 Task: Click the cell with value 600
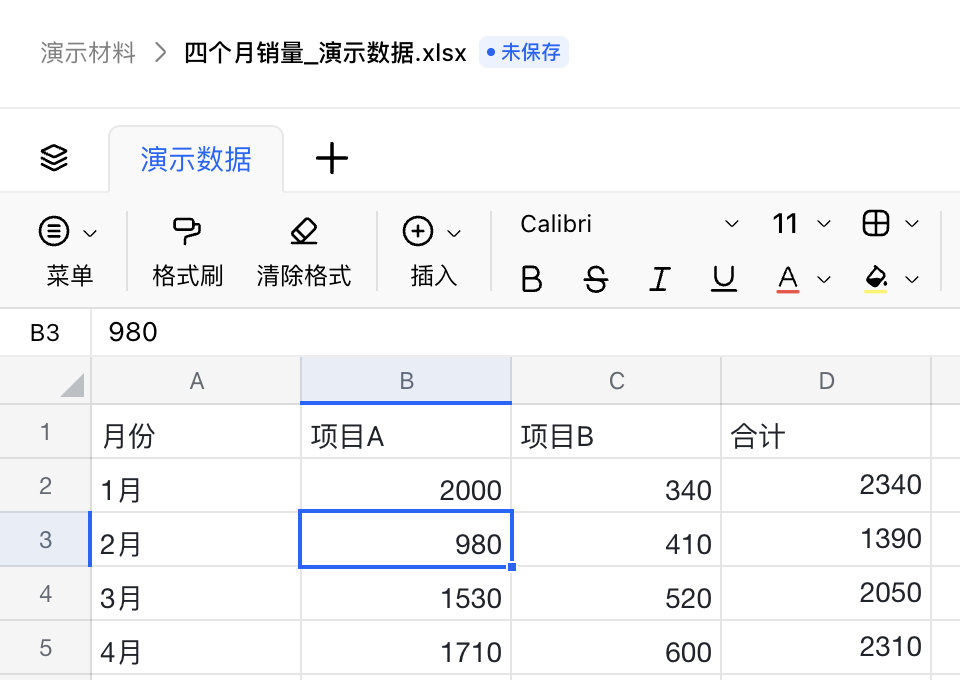617,647
